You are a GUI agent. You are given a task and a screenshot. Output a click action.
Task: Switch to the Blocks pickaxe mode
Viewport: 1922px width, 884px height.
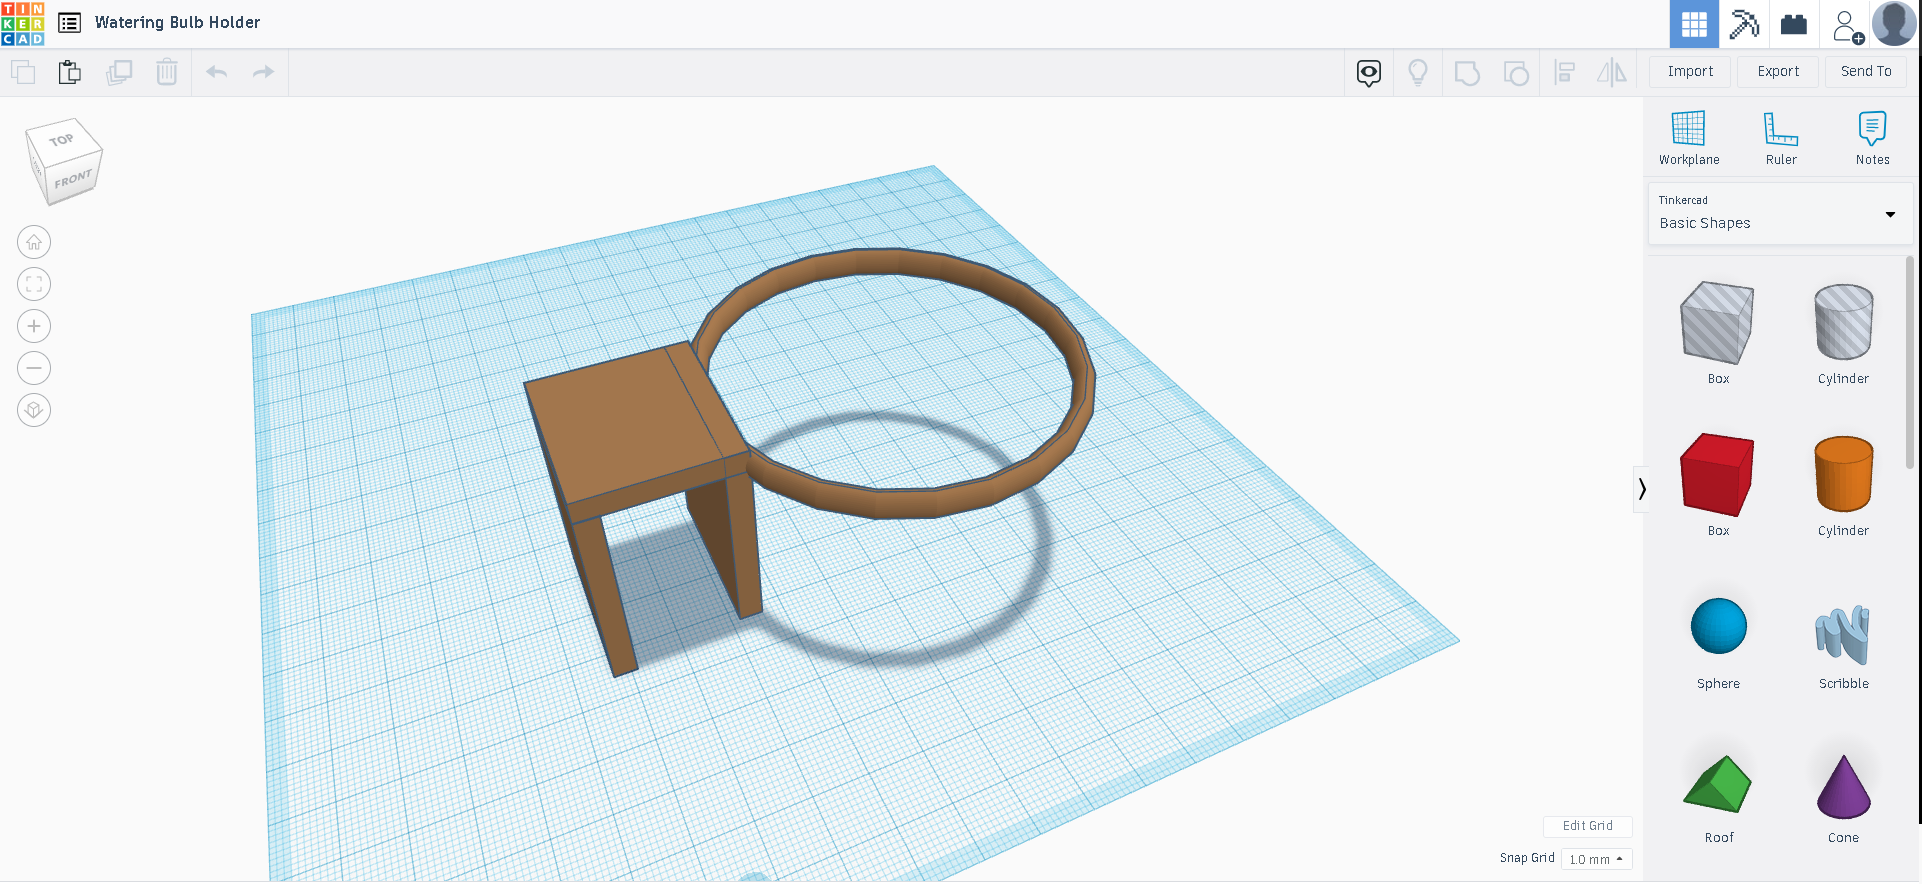pyautogui.click(x=1744, y=24)
